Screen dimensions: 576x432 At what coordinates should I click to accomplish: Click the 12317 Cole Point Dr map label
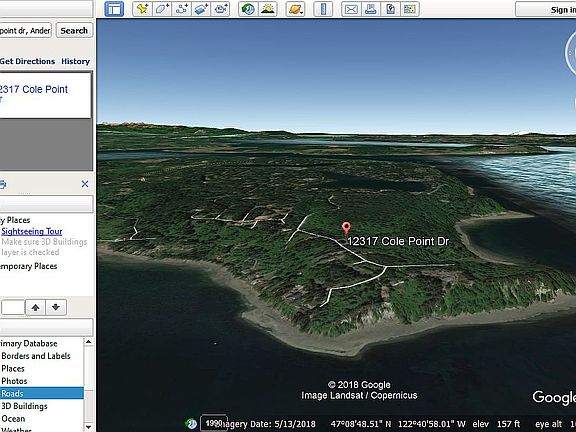[x=398, y=241]
